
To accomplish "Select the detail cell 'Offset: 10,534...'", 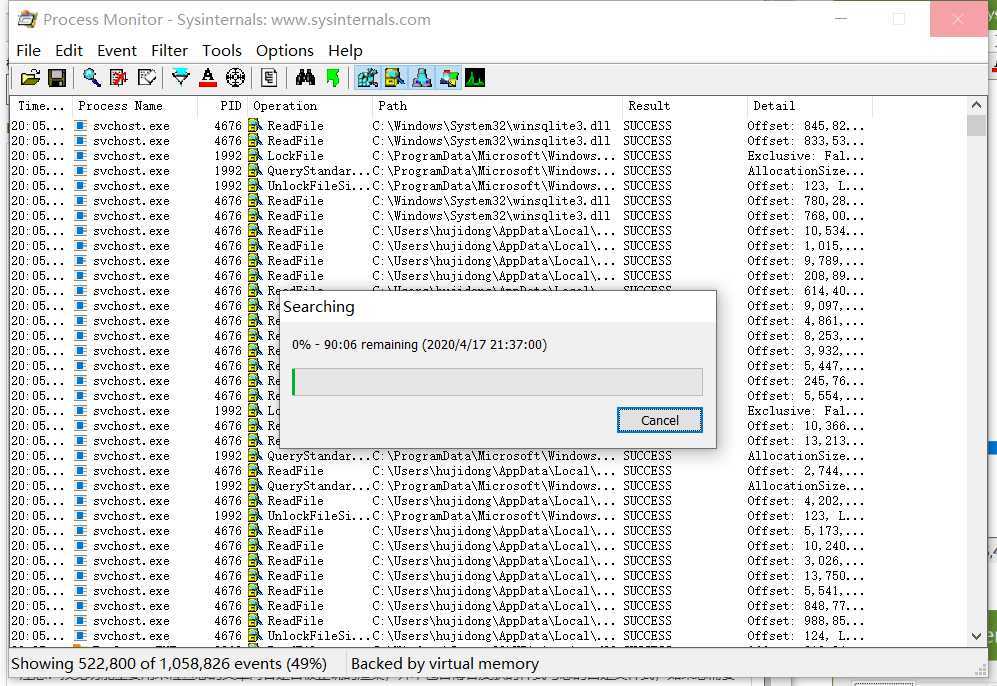I will click(806, 231).
